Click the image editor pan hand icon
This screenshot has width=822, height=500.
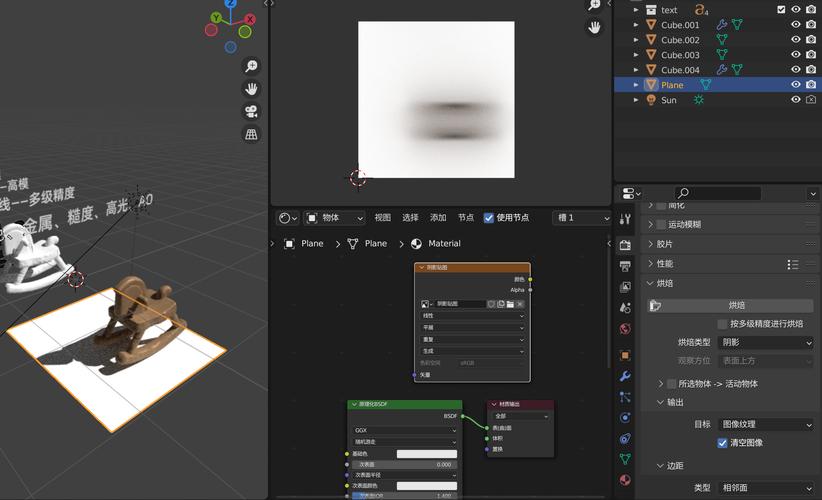(x=594, y=27)
